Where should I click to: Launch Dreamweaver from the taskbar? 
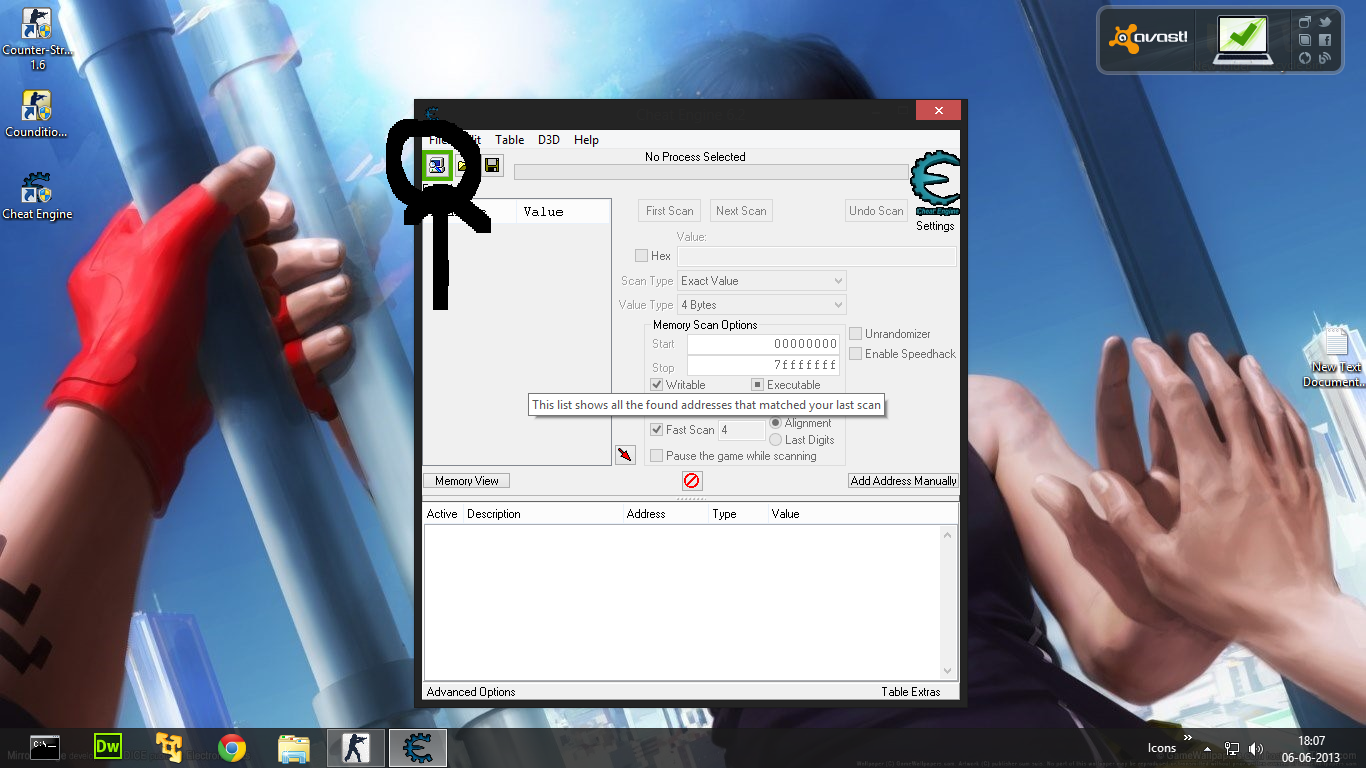(x=107, y=747)
